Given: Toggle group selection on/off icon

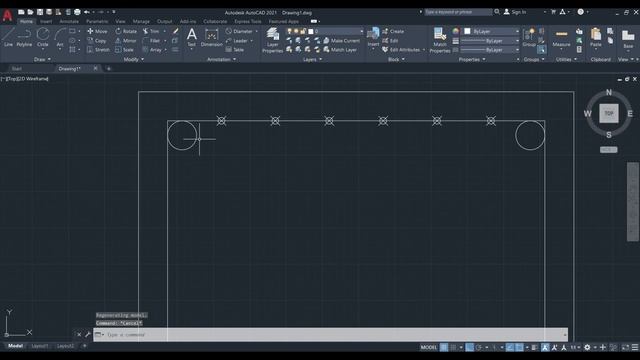Looking at the screenshot, I should point(542,50).
